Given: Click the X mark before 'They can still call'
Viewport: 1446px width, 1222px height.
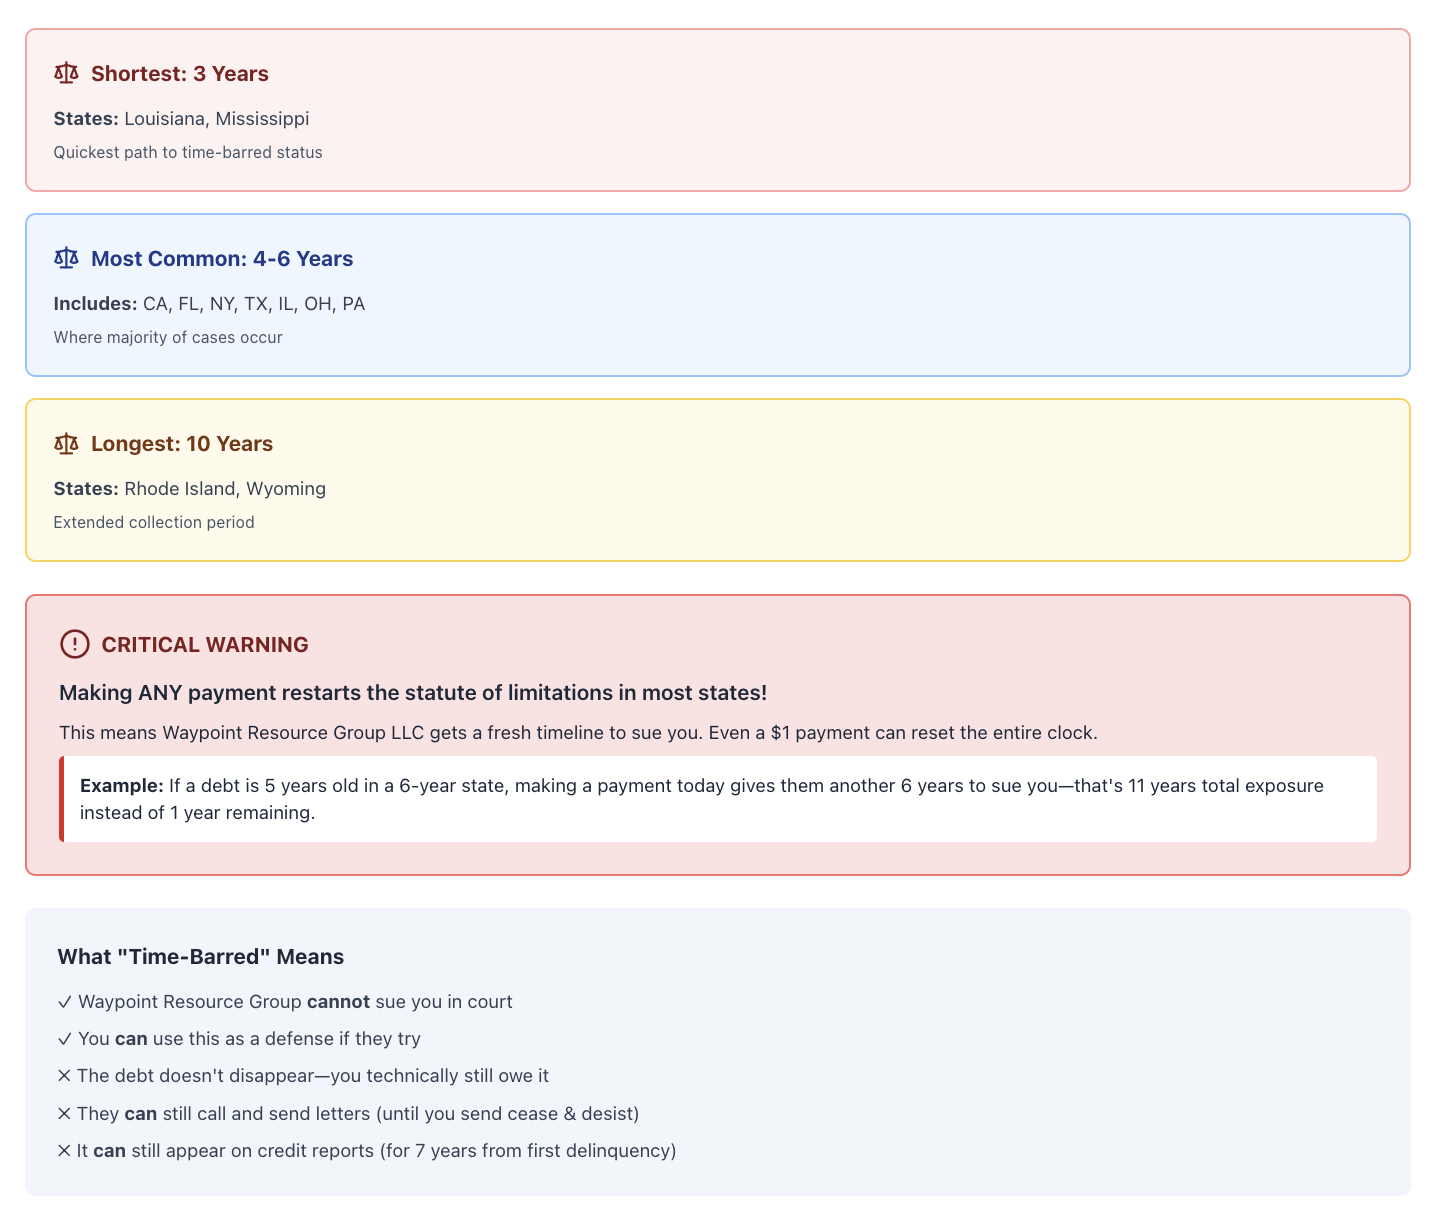Looking at the screenshot, I should [x=65, y=1113].
